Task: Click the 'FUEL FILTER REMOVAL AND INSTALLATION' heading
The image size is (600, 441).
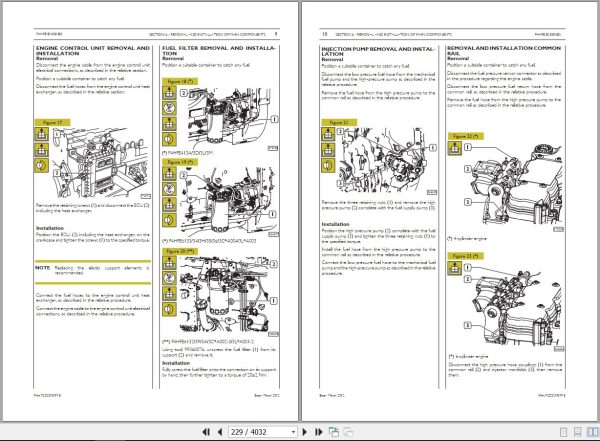Action: (218, 51)
